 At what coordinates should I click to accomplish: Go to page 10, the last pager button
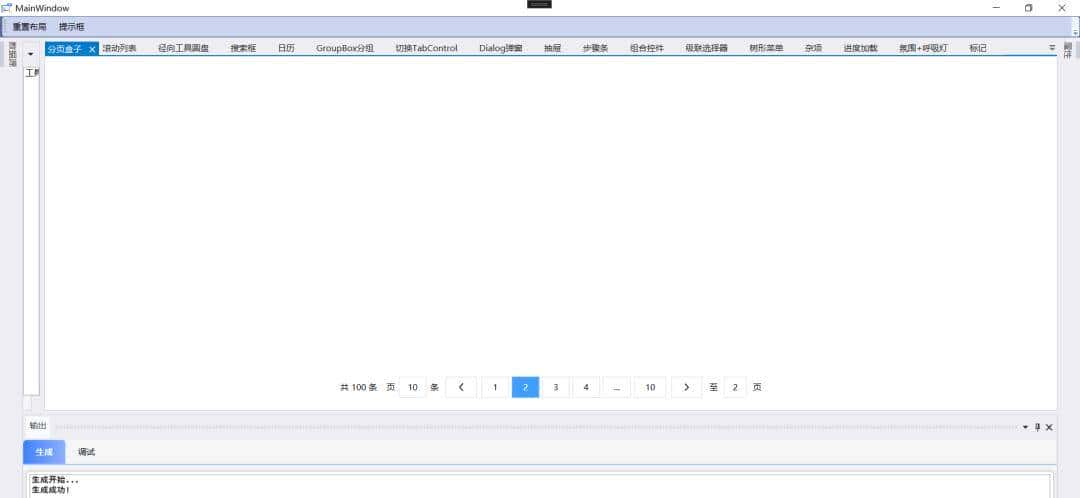coord(650,387)
